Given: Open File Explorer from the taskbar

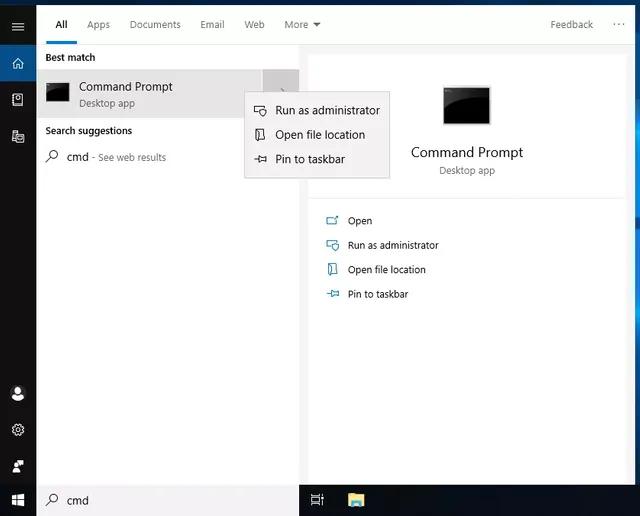Looking at the screenshot, I should [356, 500].
